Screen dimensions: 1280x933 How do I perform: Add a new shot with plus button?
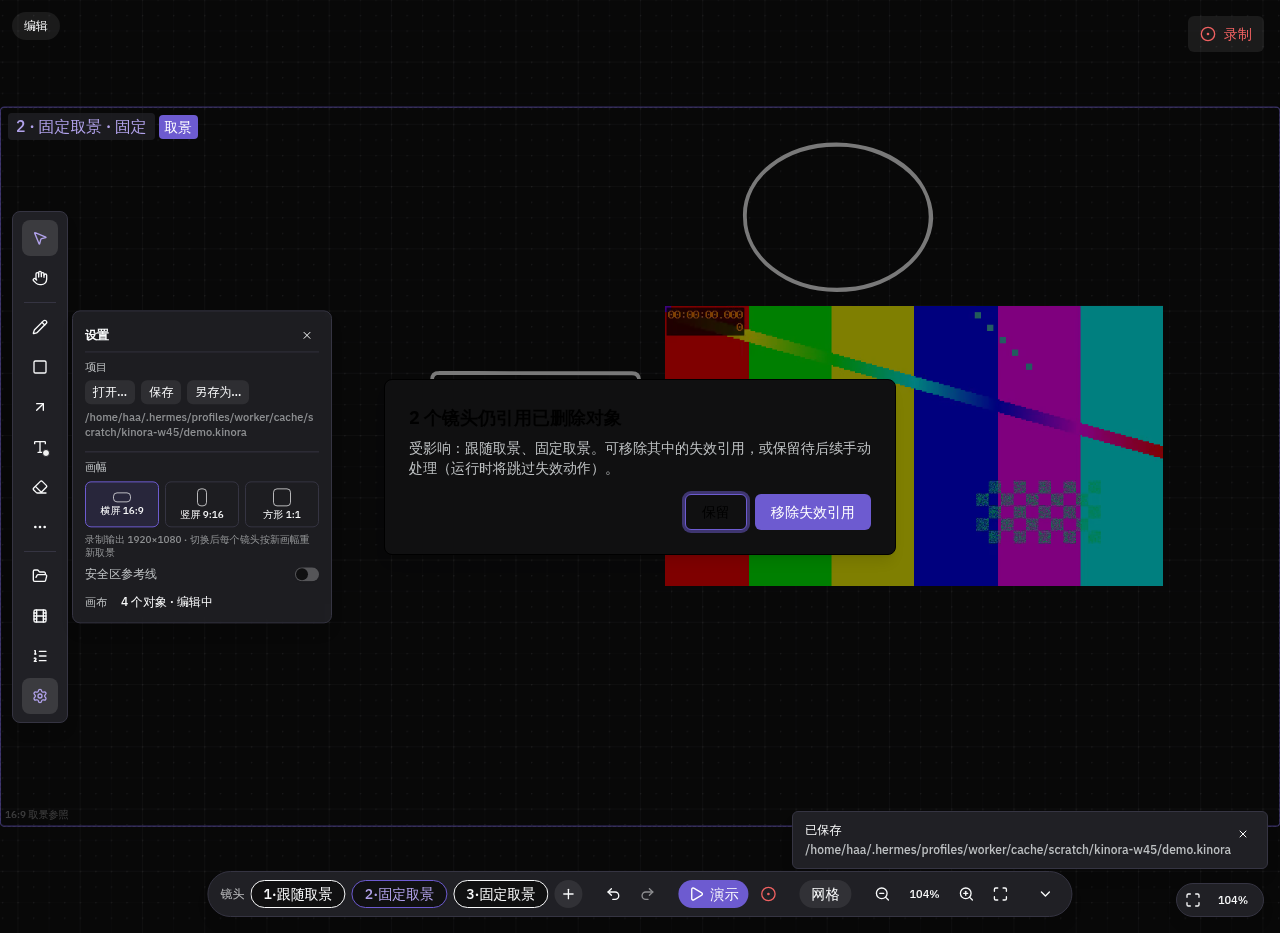point(568,894)
